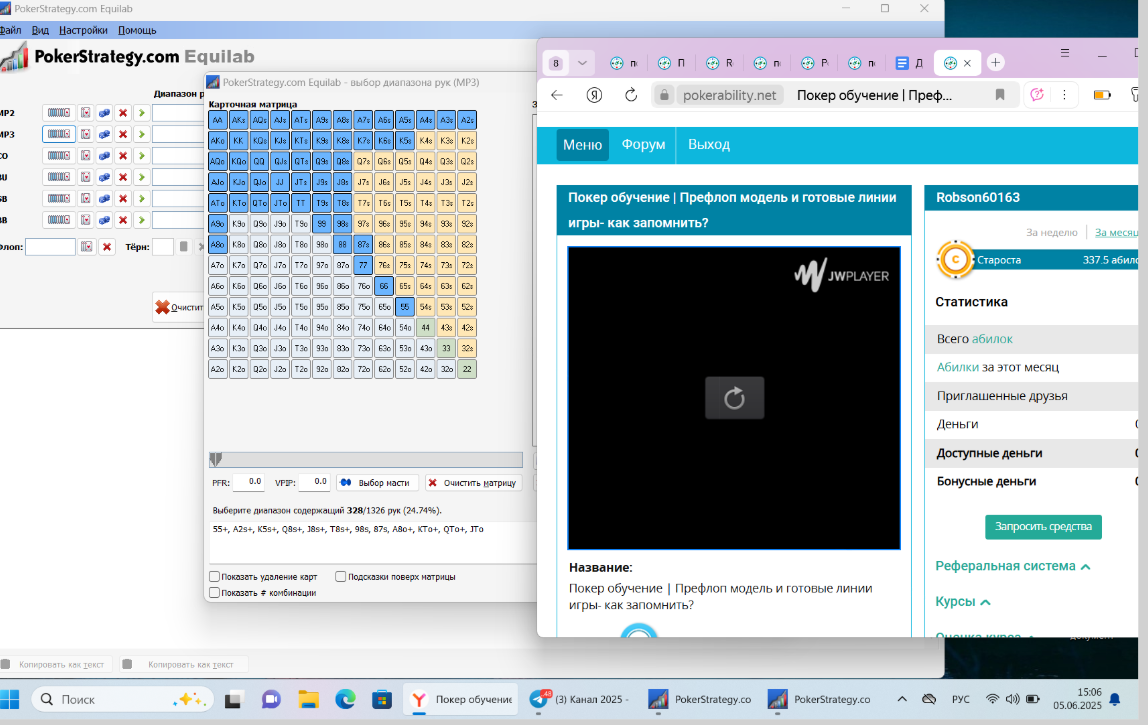Viewport: 1148px width, 725px height.
Task: Open Telegram Канал 2025 taskbar item
Action: coord(580,699)
